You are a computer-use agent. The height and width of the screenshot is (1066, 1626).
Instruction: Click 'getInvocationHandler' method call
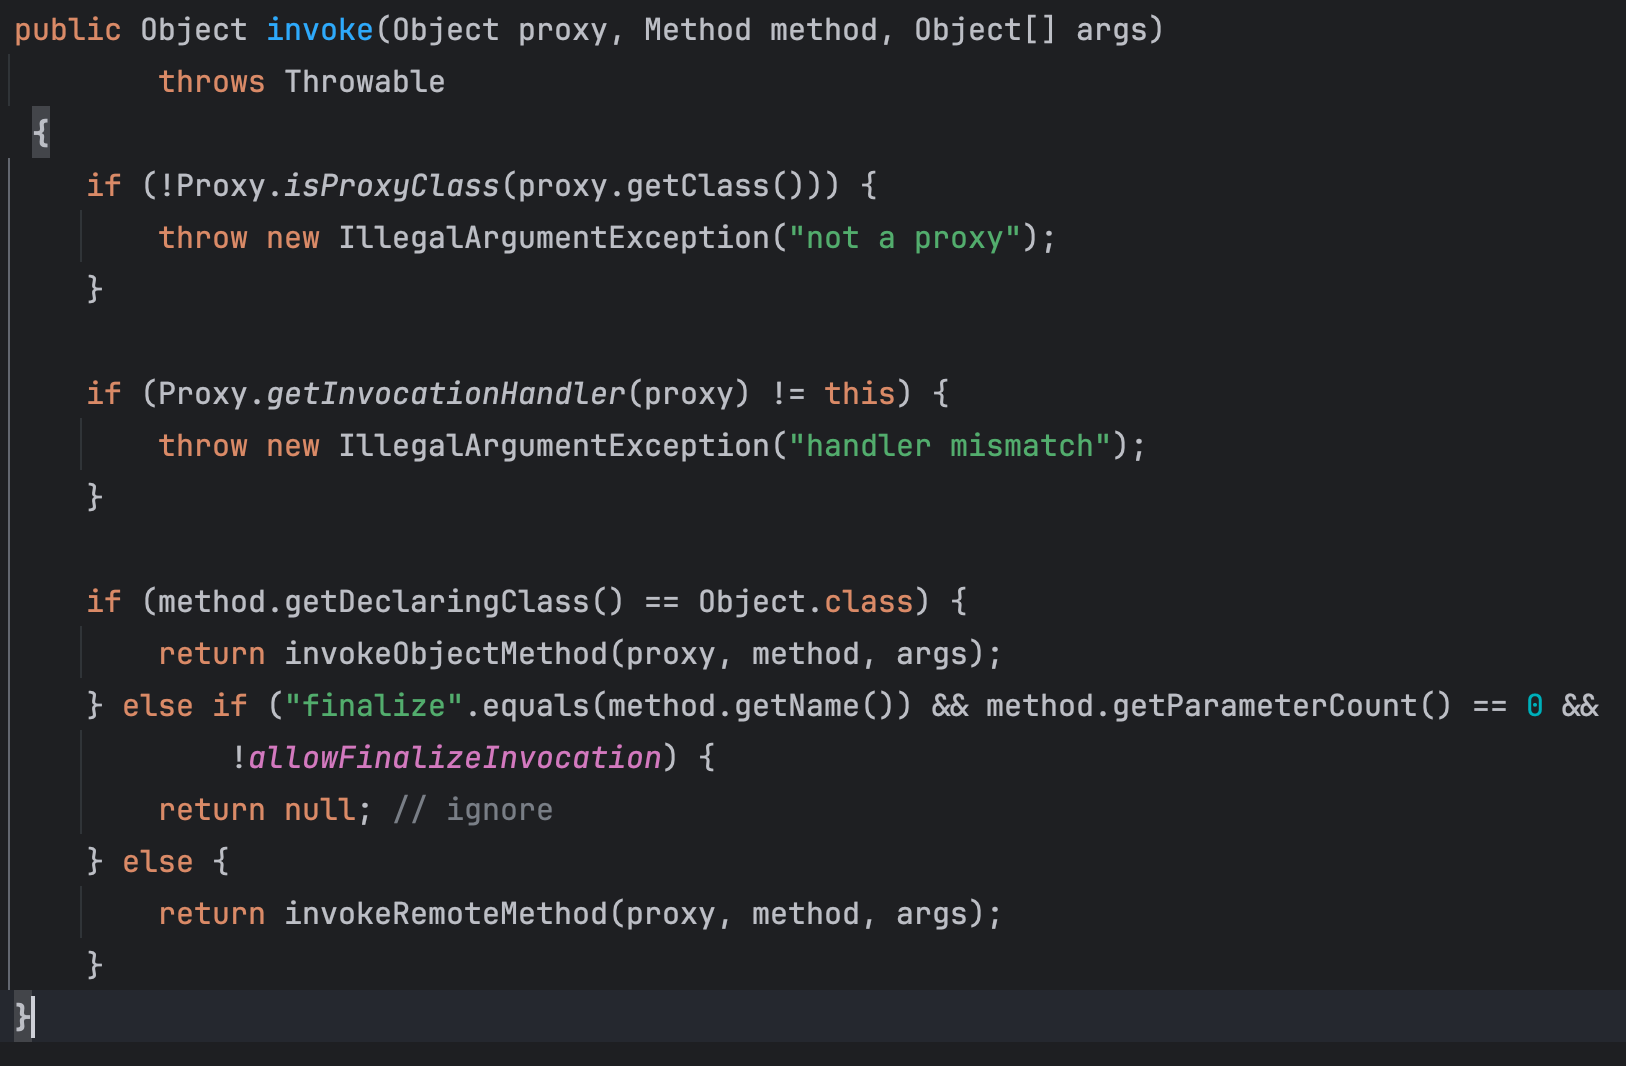tap(446, 394)
